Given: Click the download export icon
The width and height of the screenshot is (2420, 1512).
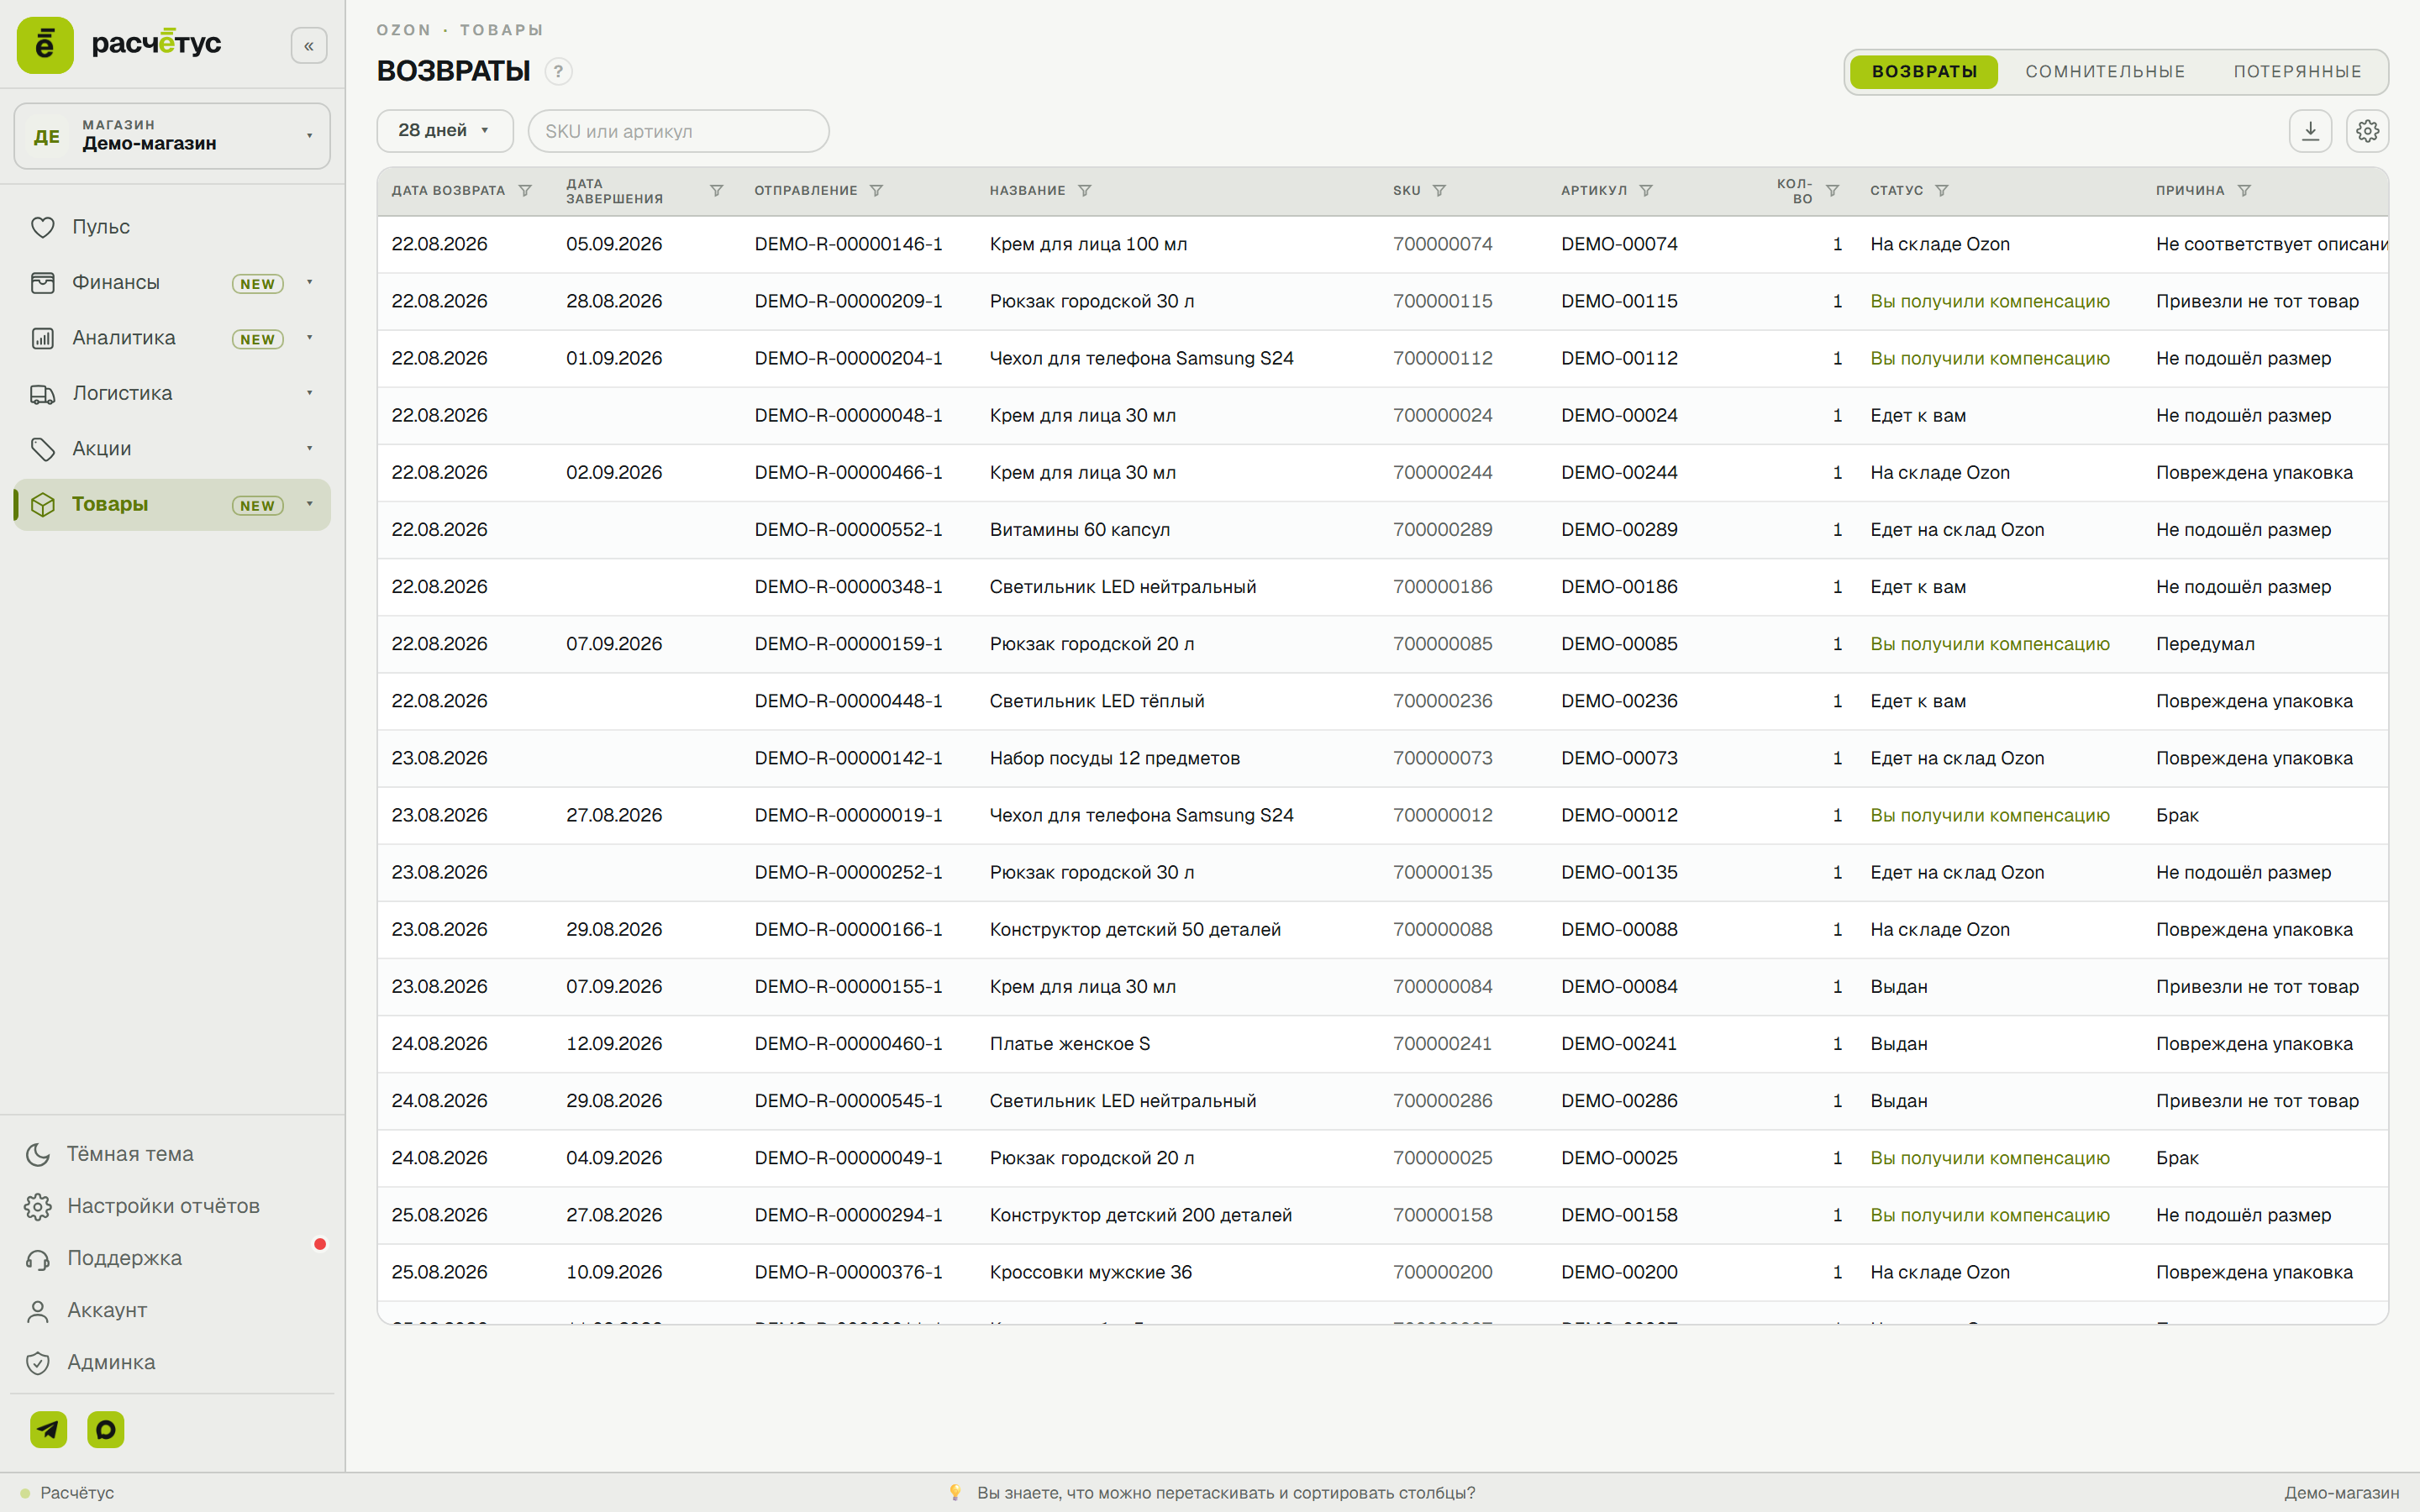Looking at the screenshot, I should pos(2310,131).
